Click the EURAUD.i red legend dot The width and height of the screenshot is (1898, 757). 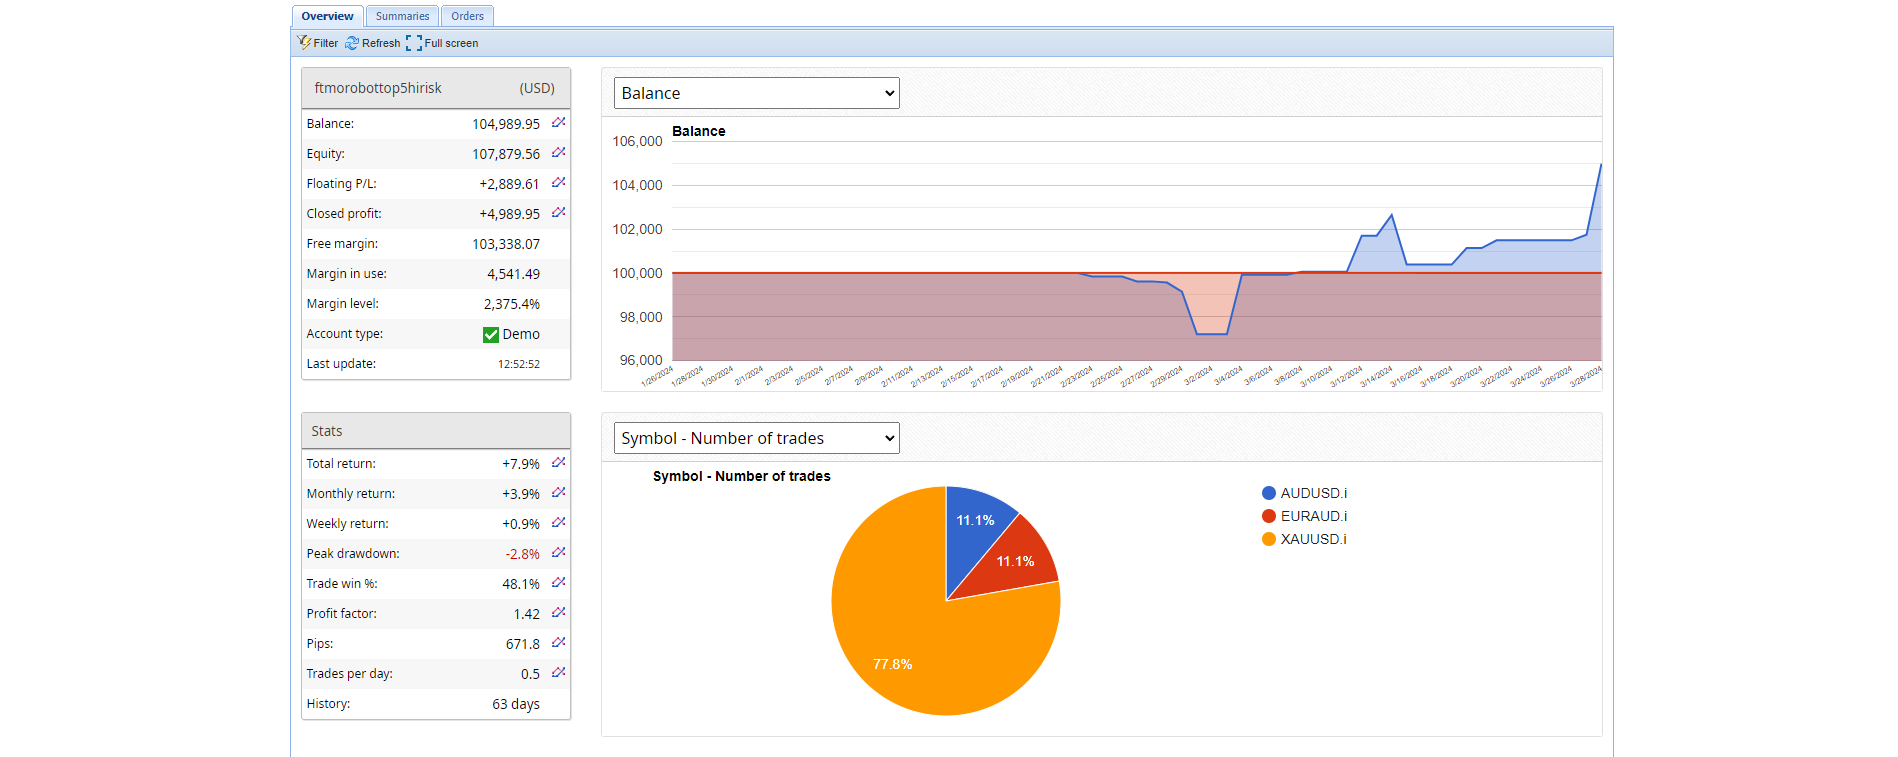coord(1269,516)
